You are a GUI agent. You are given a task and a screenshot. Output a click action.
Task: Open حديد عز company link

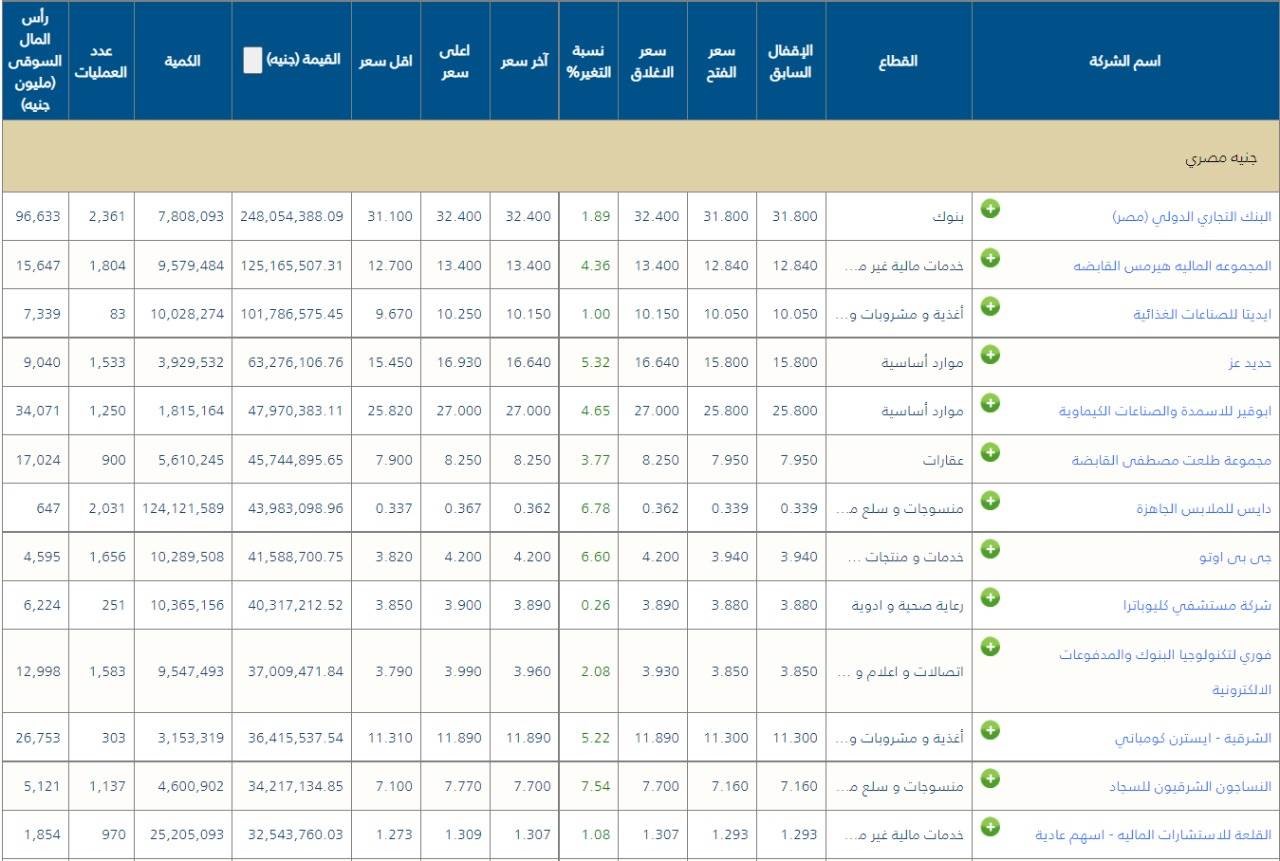[x=1250, y=363]
